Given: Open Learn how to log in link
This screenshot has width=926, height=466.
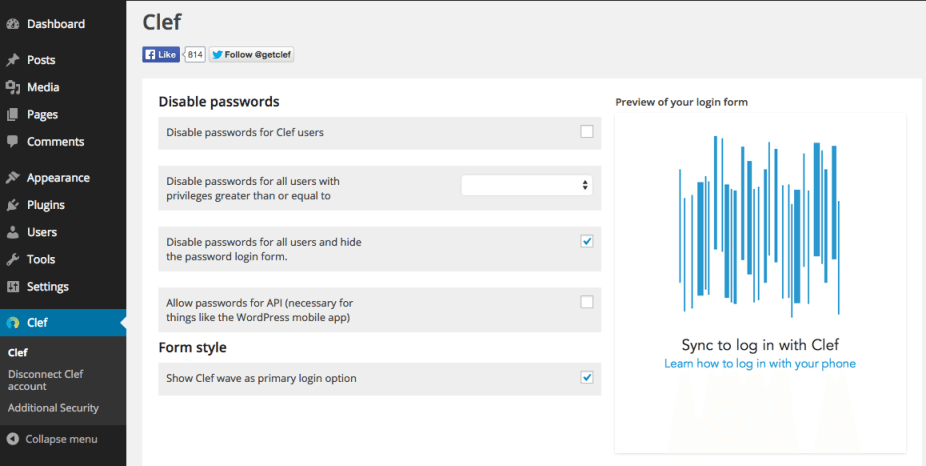Looking at the screenshot, I should point(759,364).
